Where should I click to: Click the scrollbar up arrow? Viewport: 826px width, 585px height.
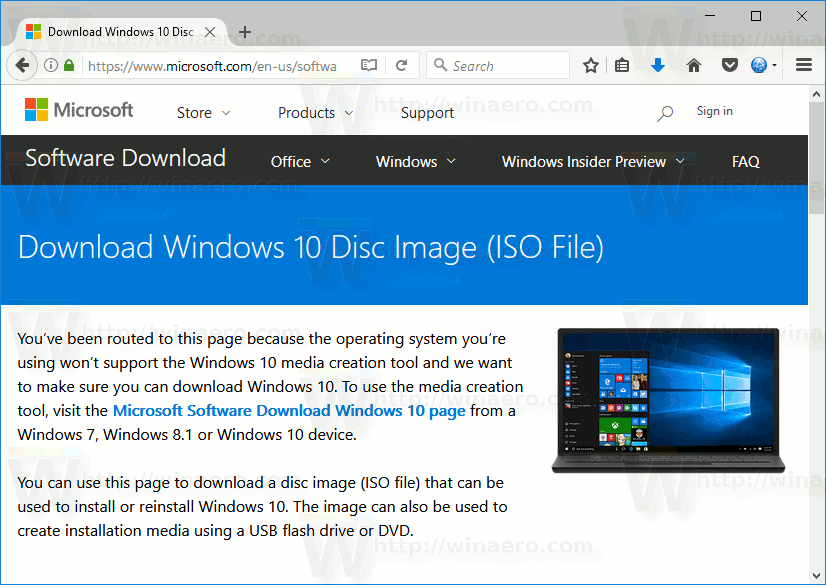817,94
